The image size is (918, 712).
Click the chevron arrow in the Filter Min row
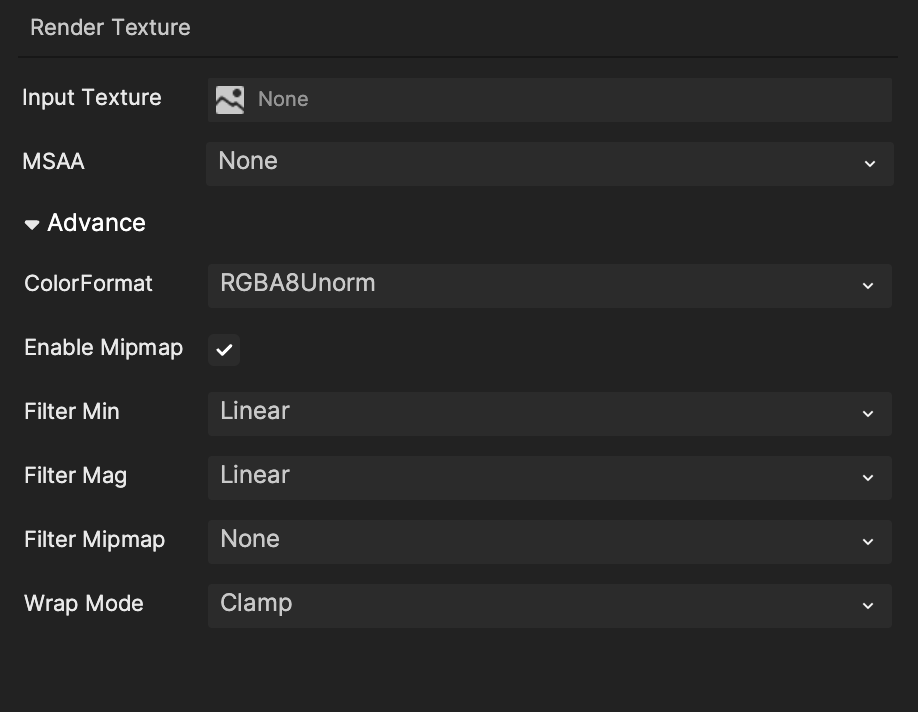pos(868,414)
